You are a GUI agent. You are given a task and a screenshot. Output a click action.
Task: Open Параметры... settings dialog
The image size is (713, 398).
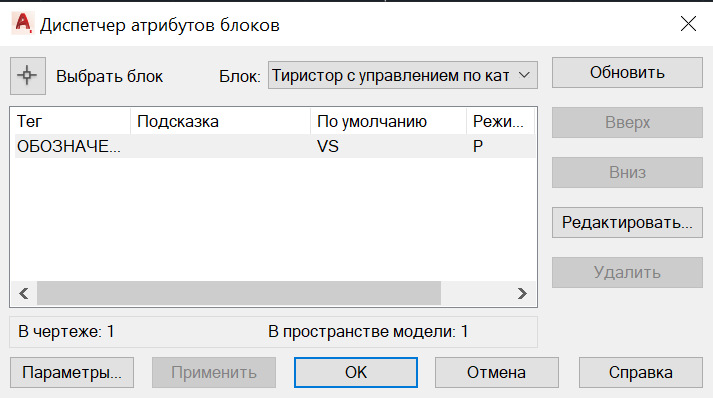pyautogui.click(x=72, y=373)
